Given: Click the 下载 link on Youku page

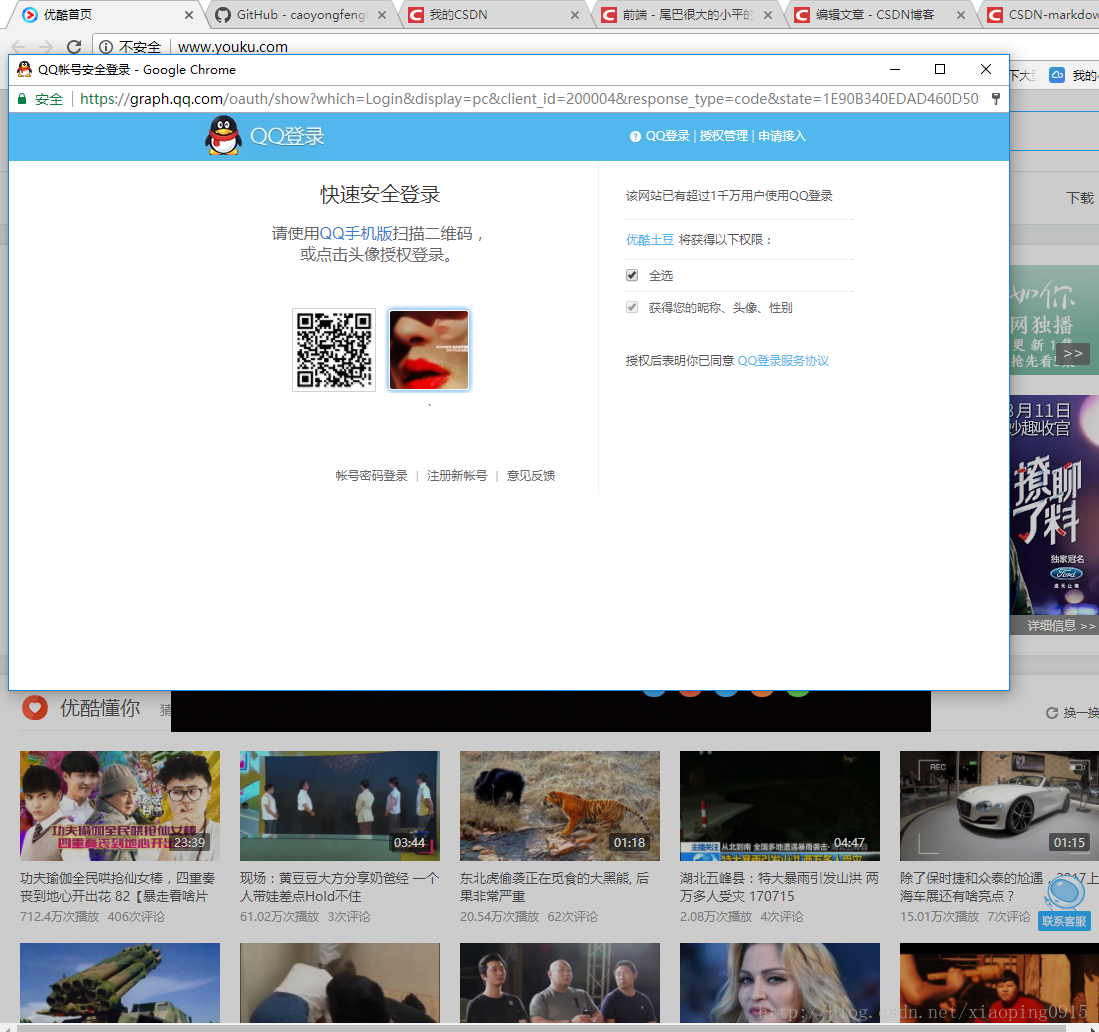Looking at the screenshot, I should [x=1080, y=198].
